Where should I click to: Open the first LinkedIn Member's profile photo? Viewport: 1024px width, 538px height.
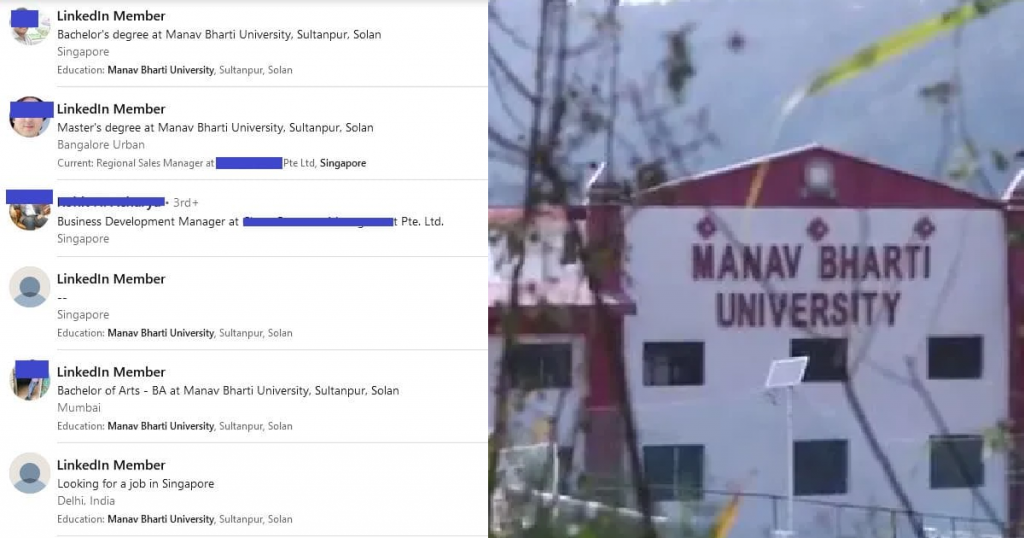(x=29, y=25)
